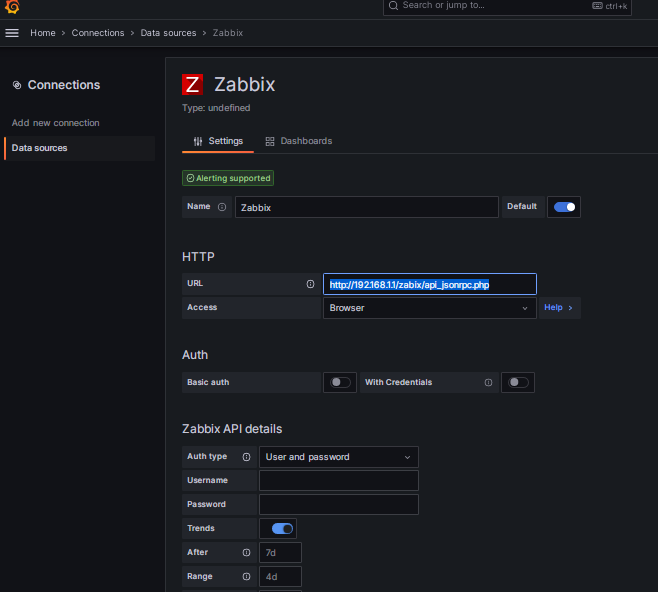Open the Access dropdown showing Browser
Screen dimensions: 658x592
click(x=430, y=308)
